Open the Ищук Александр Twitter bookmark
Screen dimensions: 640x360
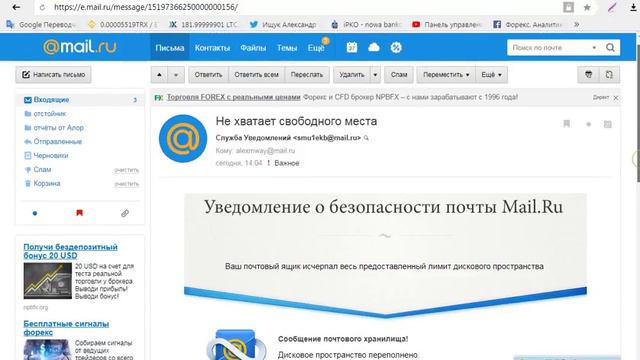(x=283, y=24)
